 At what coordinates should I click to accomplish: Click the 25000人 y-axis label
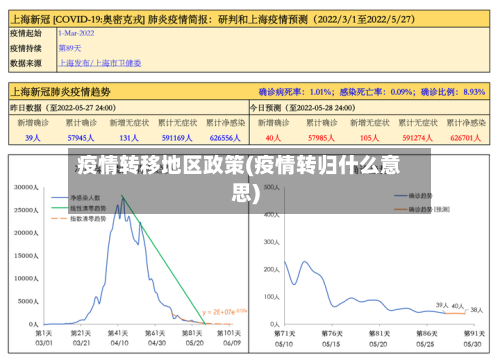(x=26, y=210)
